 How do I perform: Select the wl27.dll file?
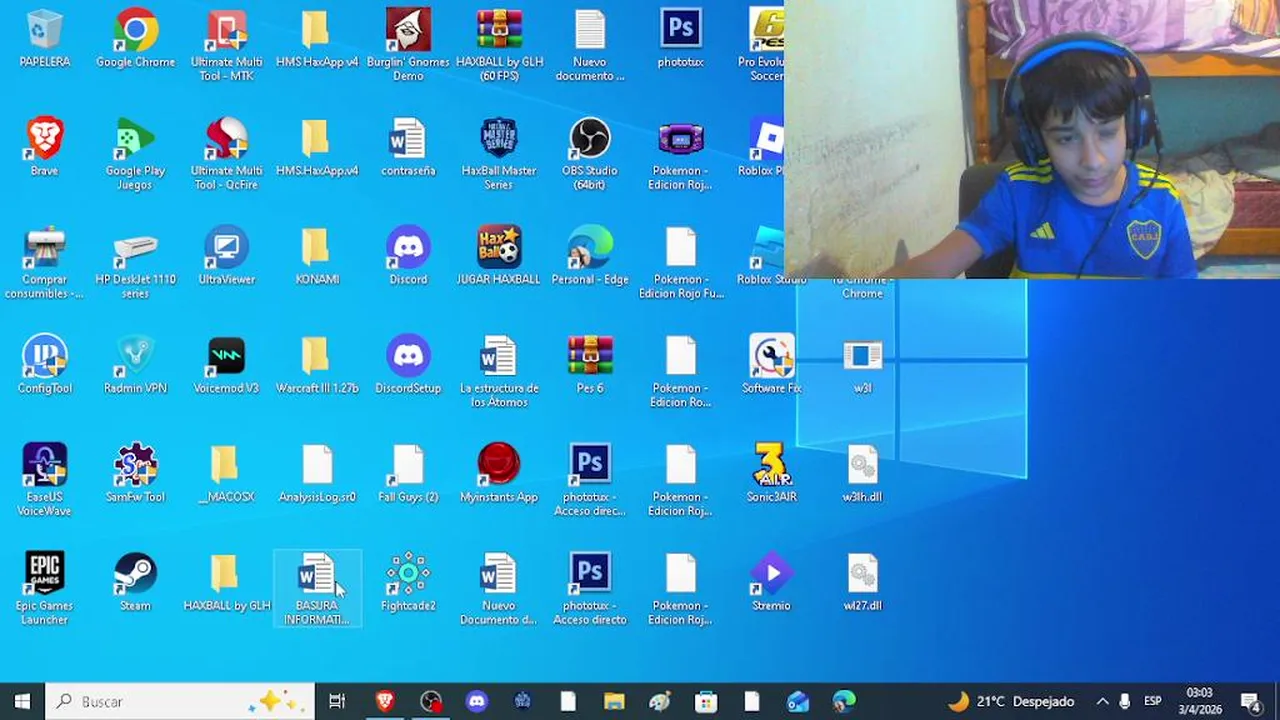(862, 584)
